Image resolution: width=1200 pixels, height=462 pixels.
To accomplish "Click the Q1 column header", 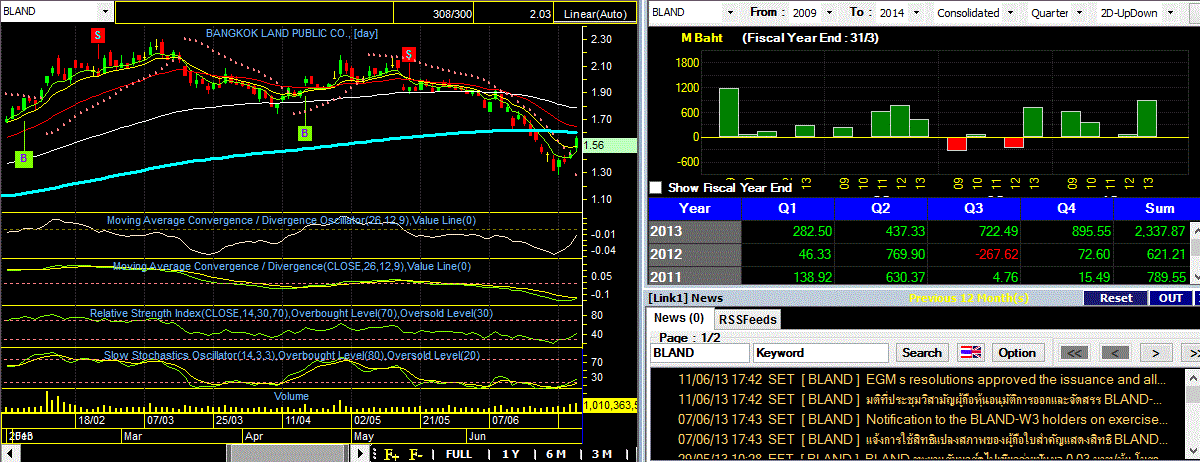I will click(788, 208).
